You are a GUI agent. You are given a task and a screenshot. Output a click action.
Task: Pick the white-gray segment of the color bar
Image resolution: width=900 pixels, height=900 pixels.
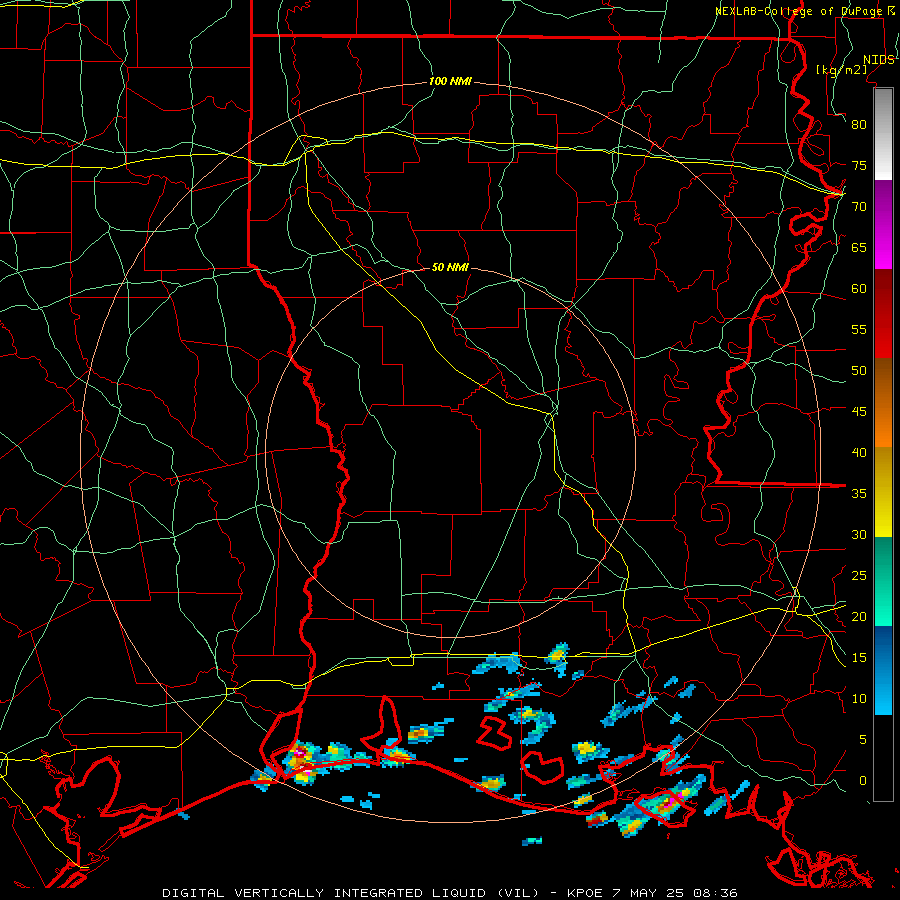coord(883,134)
